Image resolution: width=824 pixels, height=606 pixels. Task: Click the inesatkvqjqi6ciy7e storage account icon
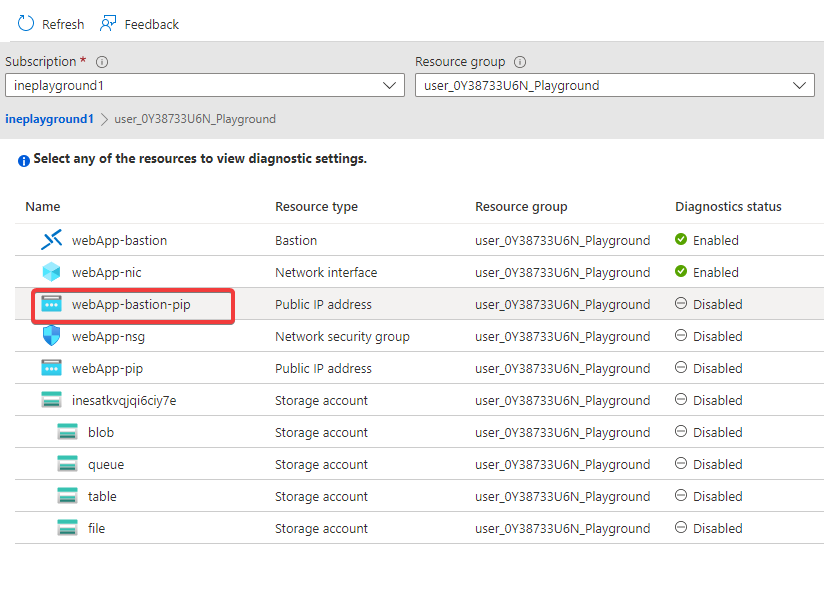point(51,400)
